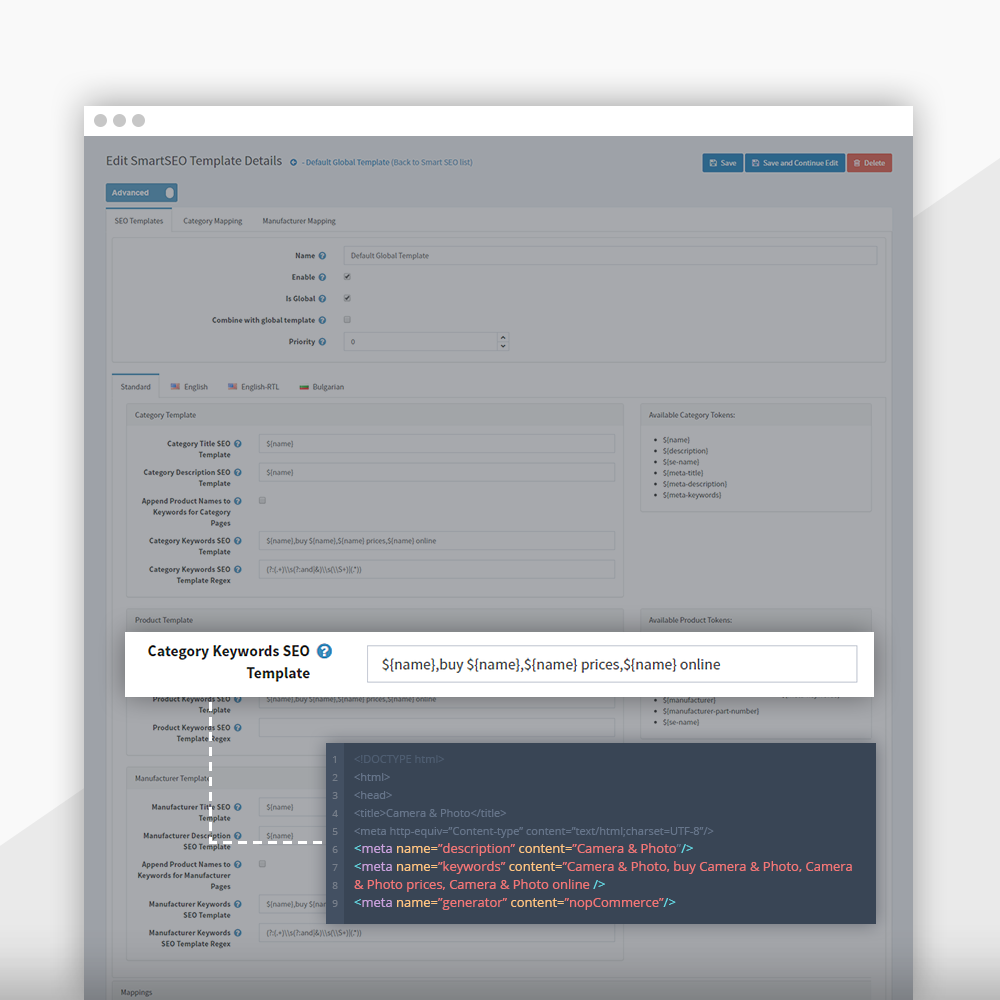Image resolution: width=1000 pixels, height=1000 pixels.
Task: Click the Priority help icon
Action: click(x=322, y=342)
